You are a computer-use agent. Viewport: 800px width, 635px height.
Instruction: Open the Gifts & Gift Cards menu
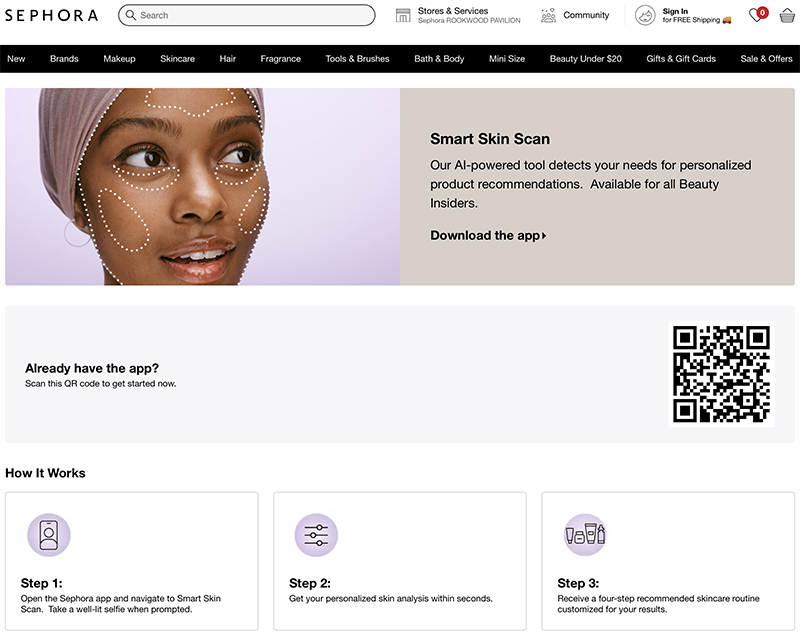click(681, 59)
